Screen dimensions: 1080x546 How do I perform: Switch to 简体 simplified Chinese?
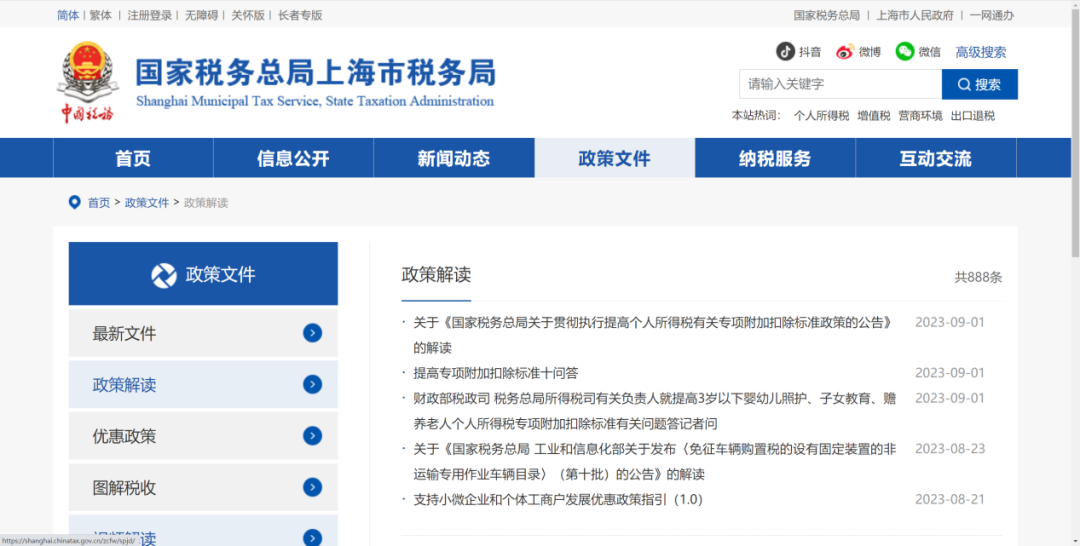68,15
